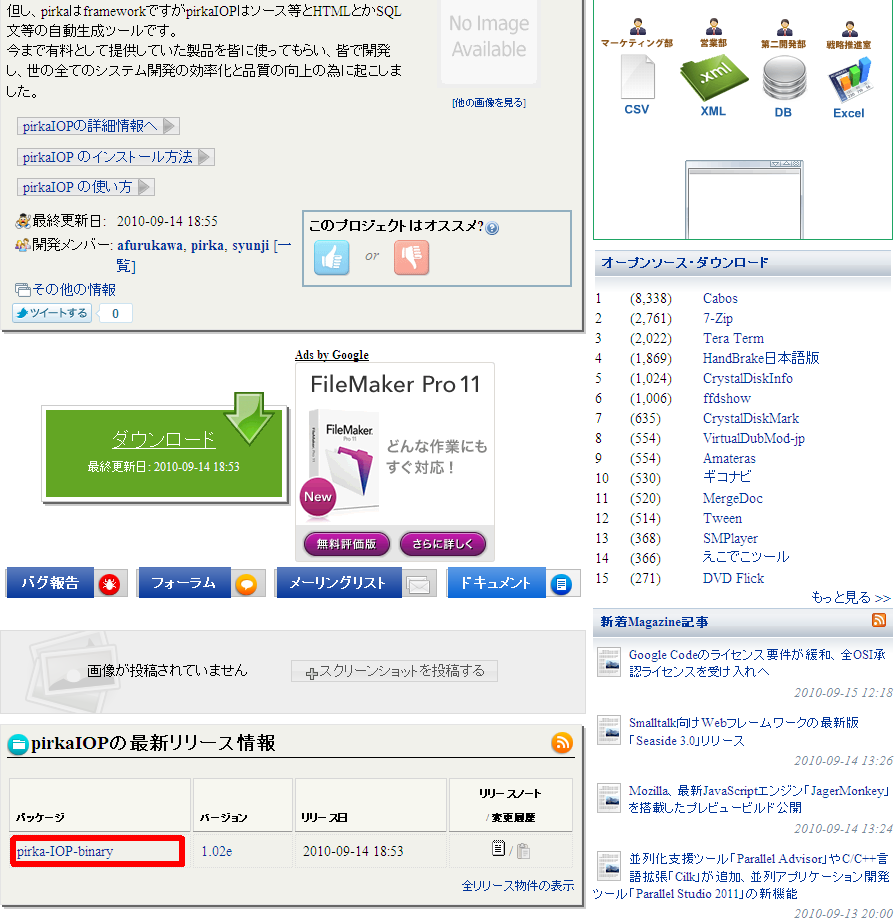The height and width of the screenshot is (920, 895).
Task: Click the thumbs up recommend icon
Action: [x=332, y=257]
